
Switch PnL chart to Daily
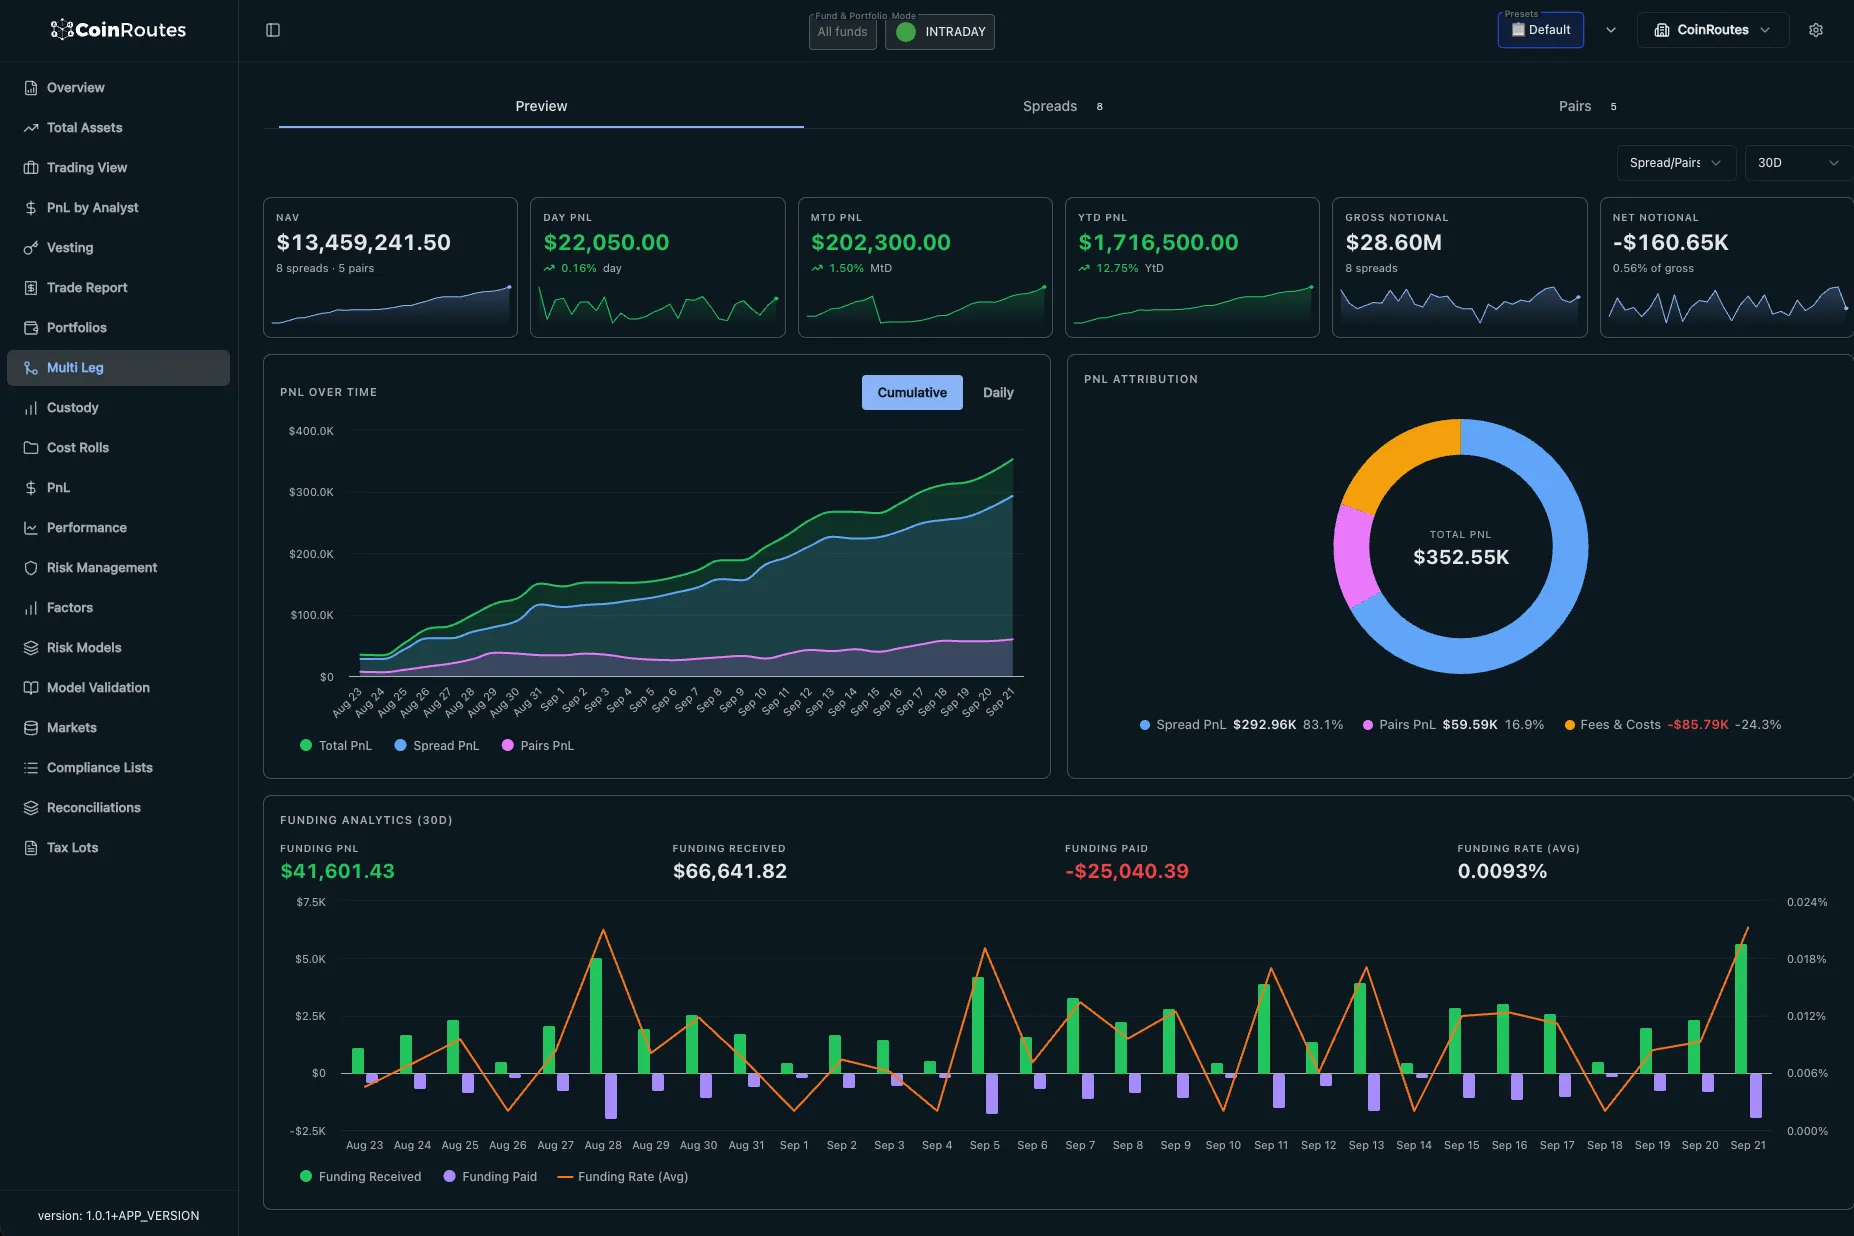[998, 393]
